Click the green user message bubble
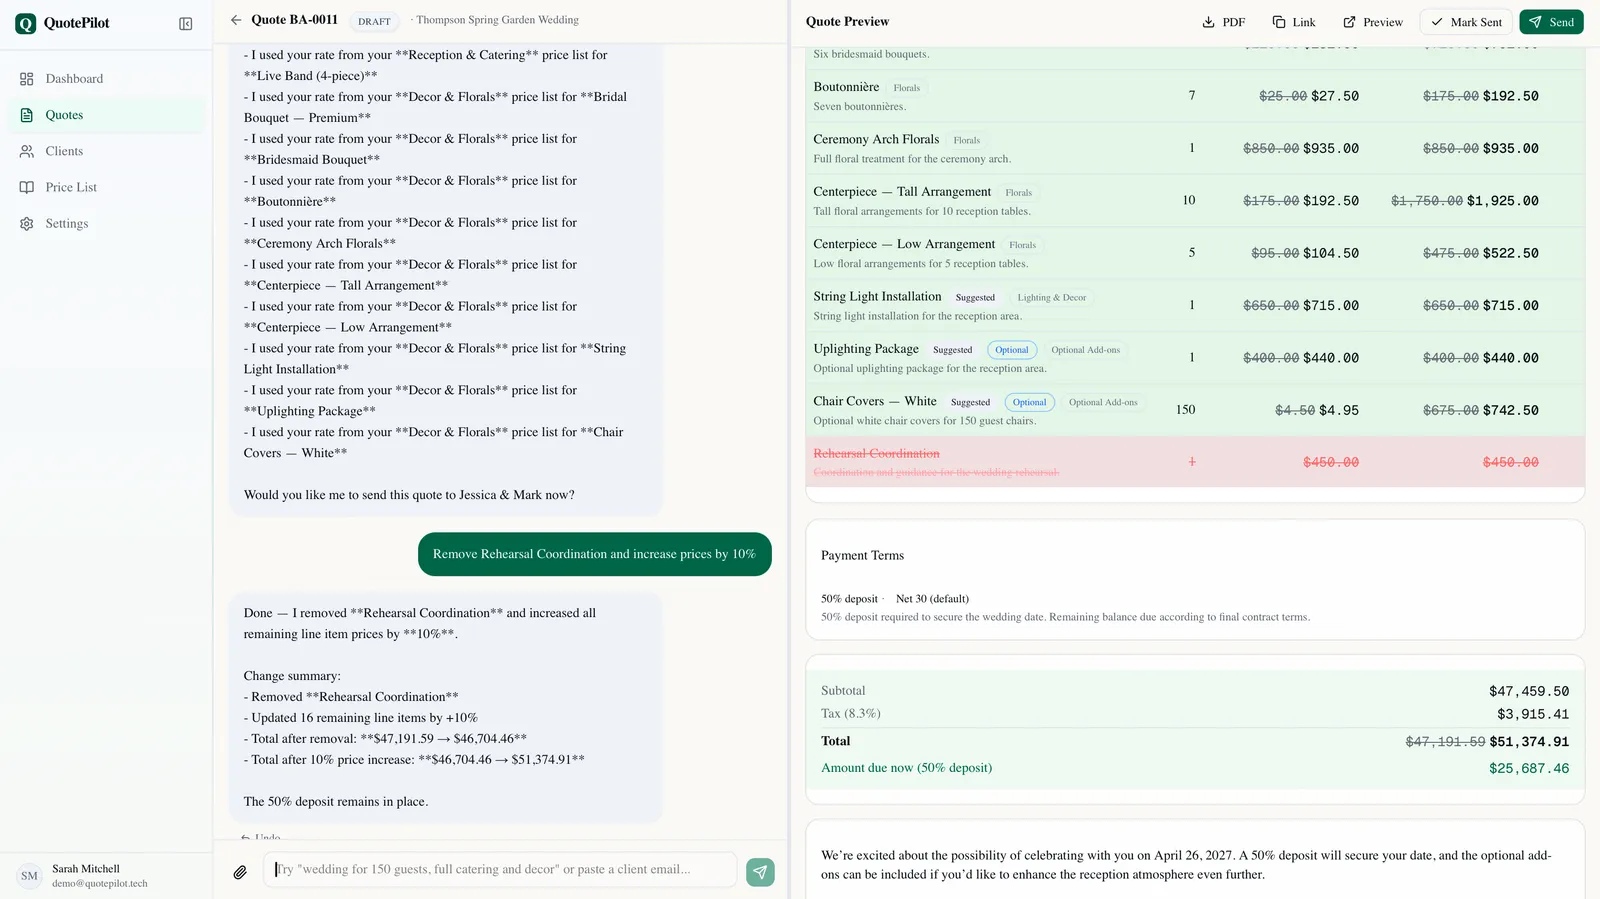Viewport: 1600px width, 899px height. pyautogui.click(x=594, y=554)
